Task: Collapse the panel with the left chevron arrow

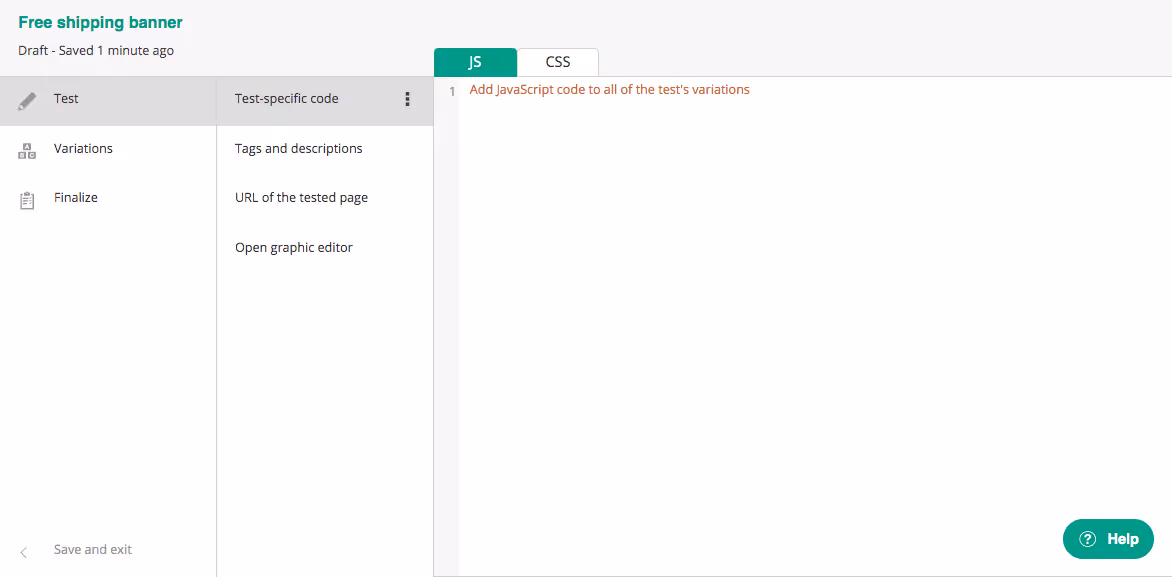Action: 22,549
